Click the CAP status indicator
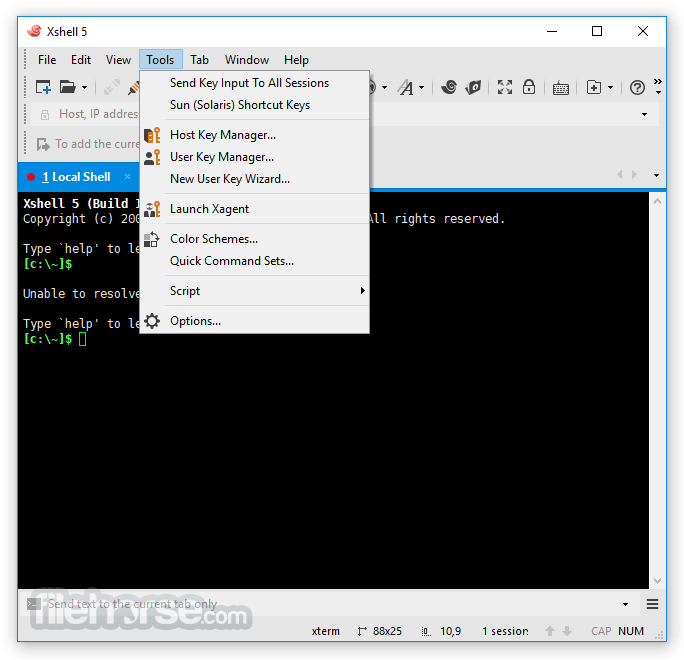This screenshot has height=660, width=684. 601,631
